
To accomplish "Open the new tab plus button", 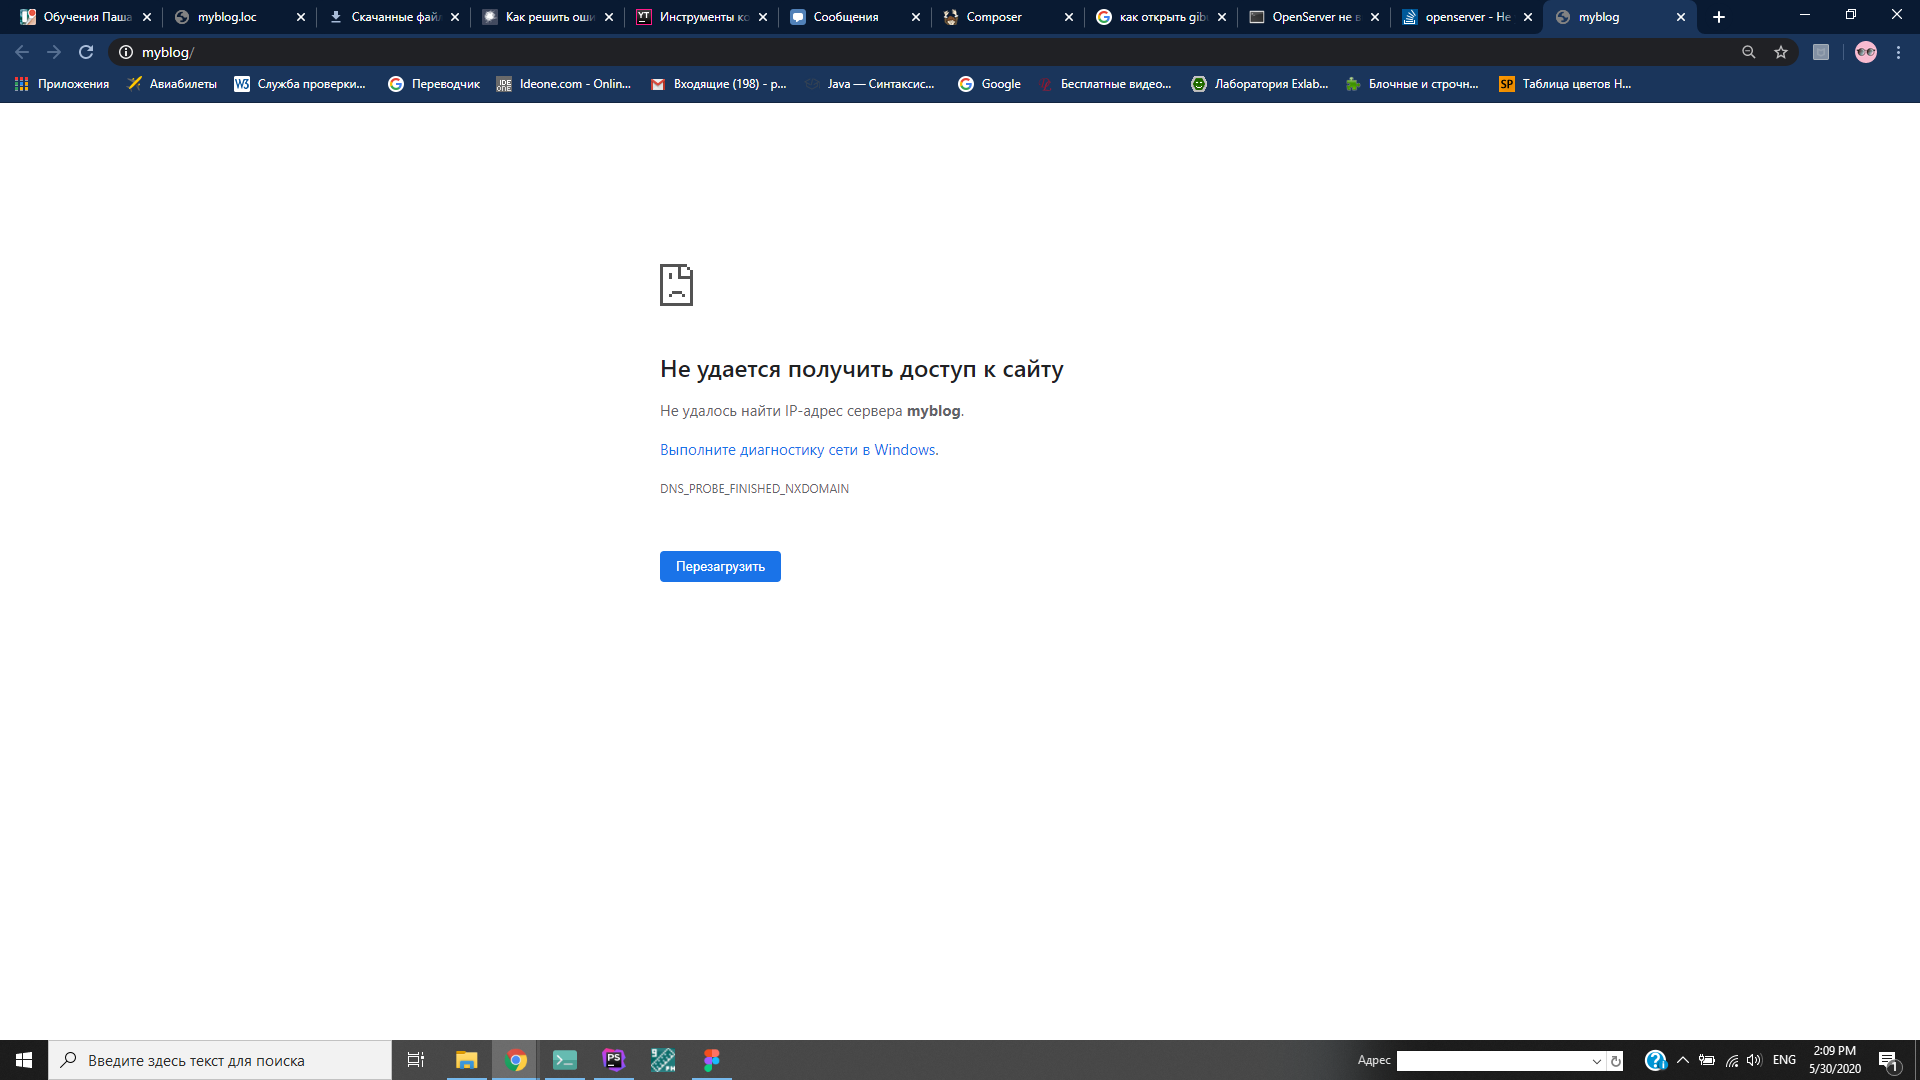I will 1719,17.
